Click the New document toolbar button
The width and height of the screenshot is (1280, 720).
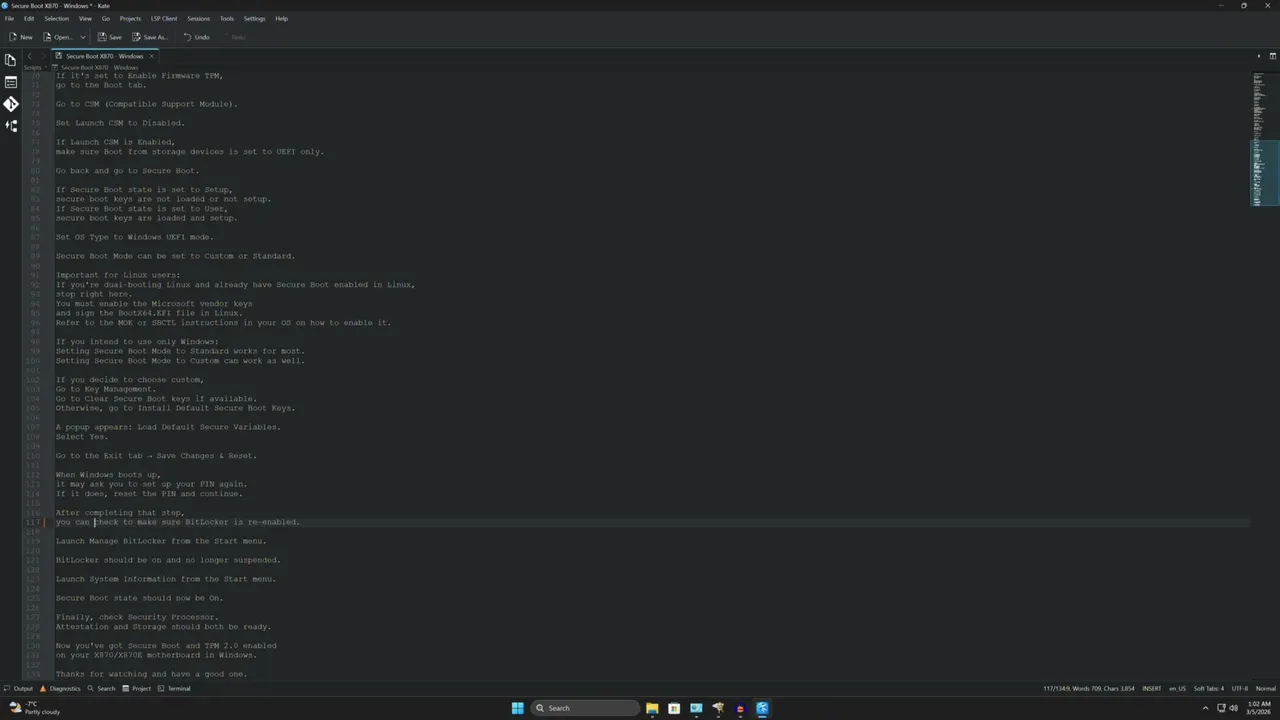pos(20,37)
